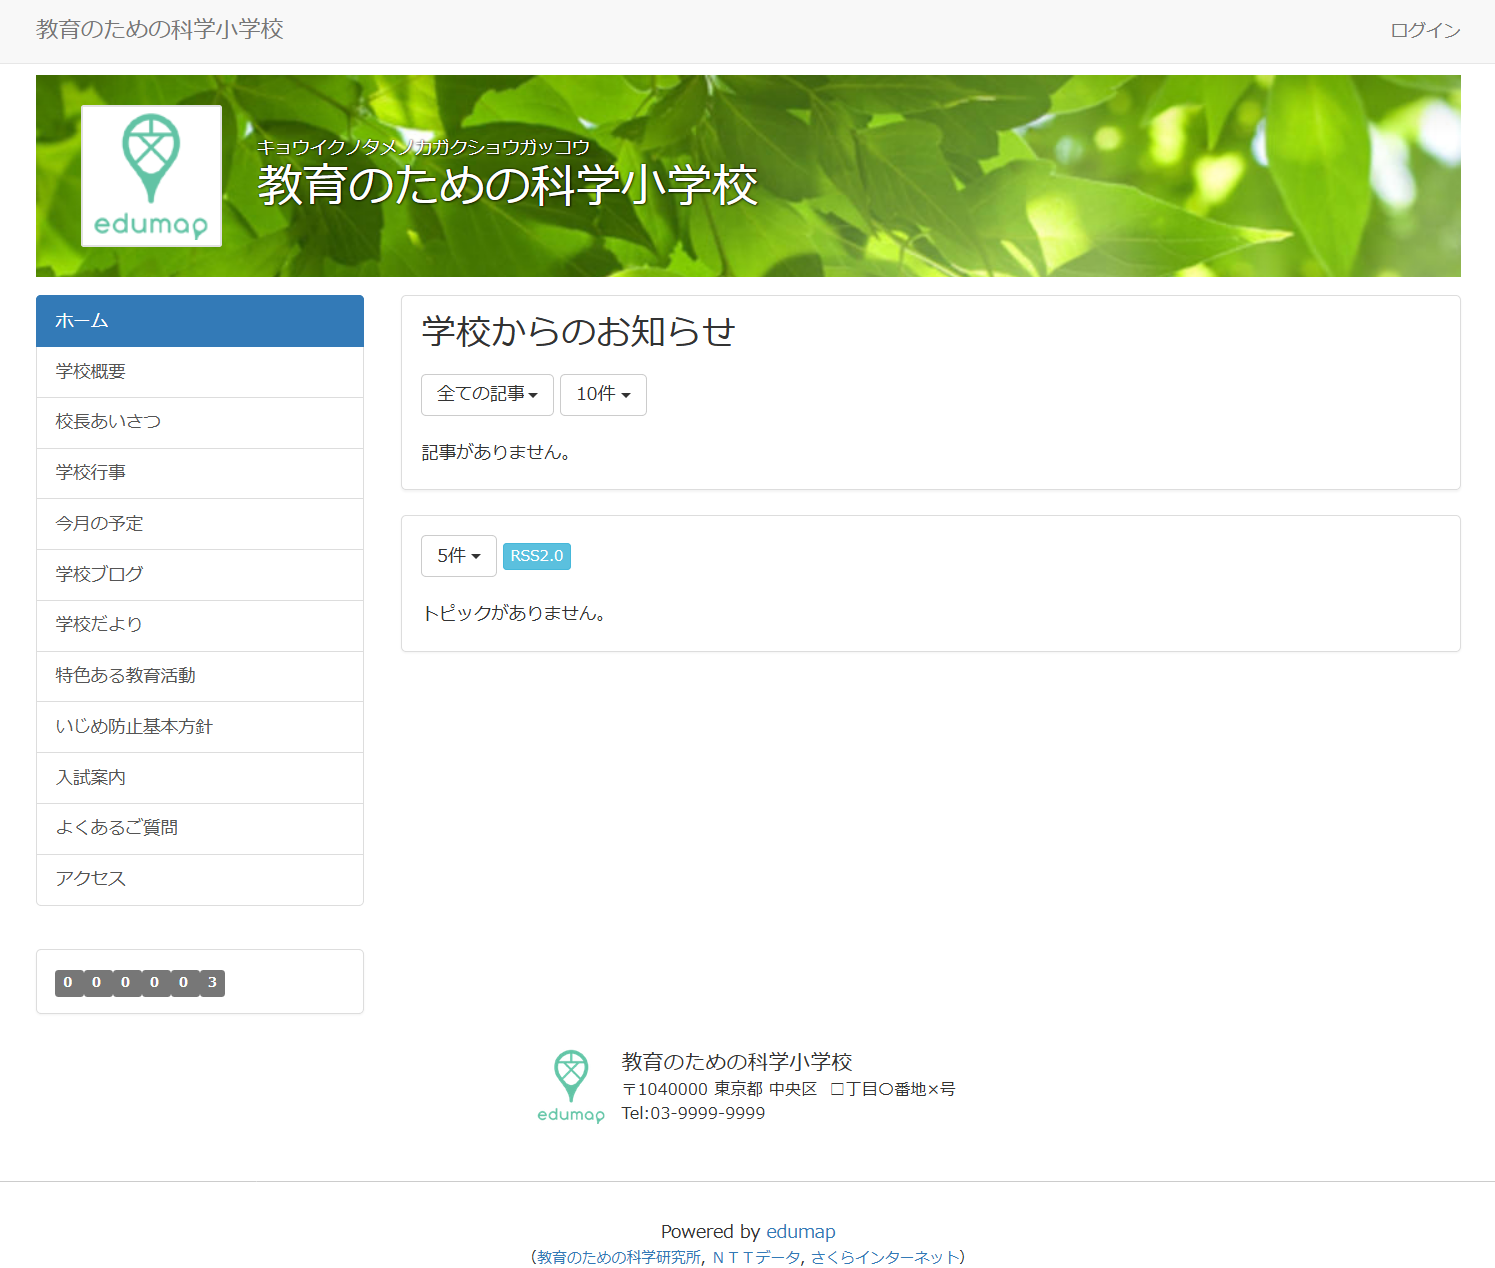Image resolution: width=1495 pixels, height=1268 pixels.
Task: View 今月の予定 schedule page
Action: (x=199, y=524)
